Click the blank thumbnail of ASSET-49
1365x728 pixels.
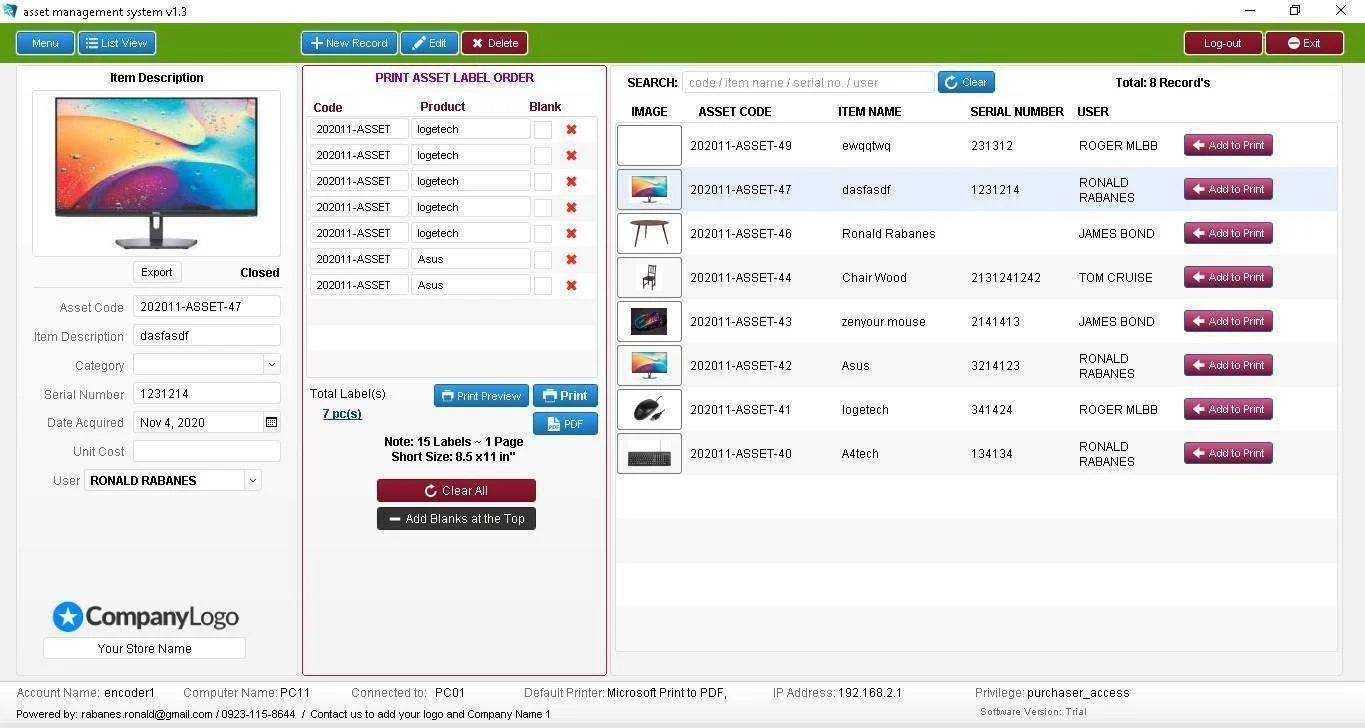click(x=649, y=145)
